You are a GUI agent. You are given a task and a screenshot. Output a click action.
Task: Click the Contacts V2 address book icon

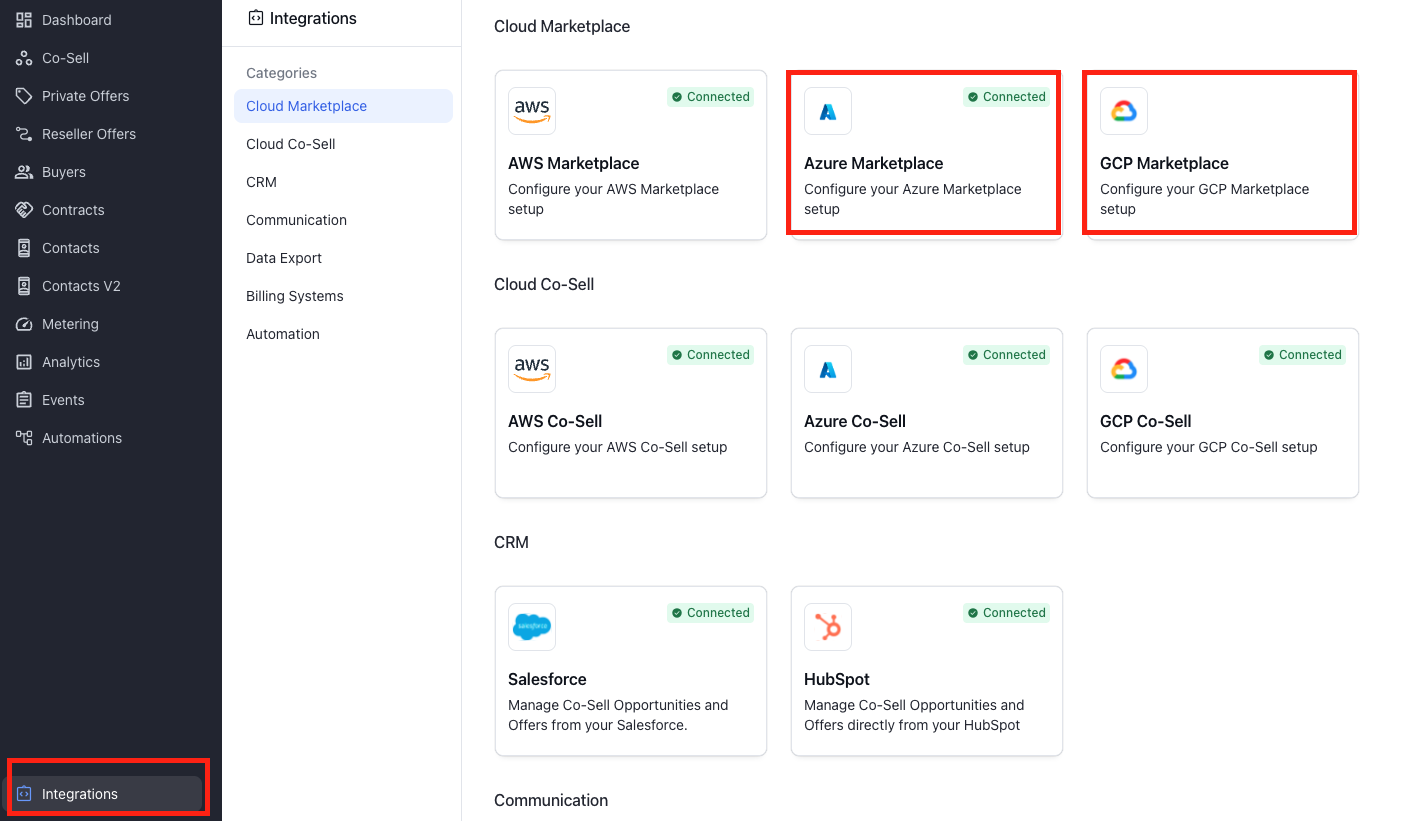(24, 286)
